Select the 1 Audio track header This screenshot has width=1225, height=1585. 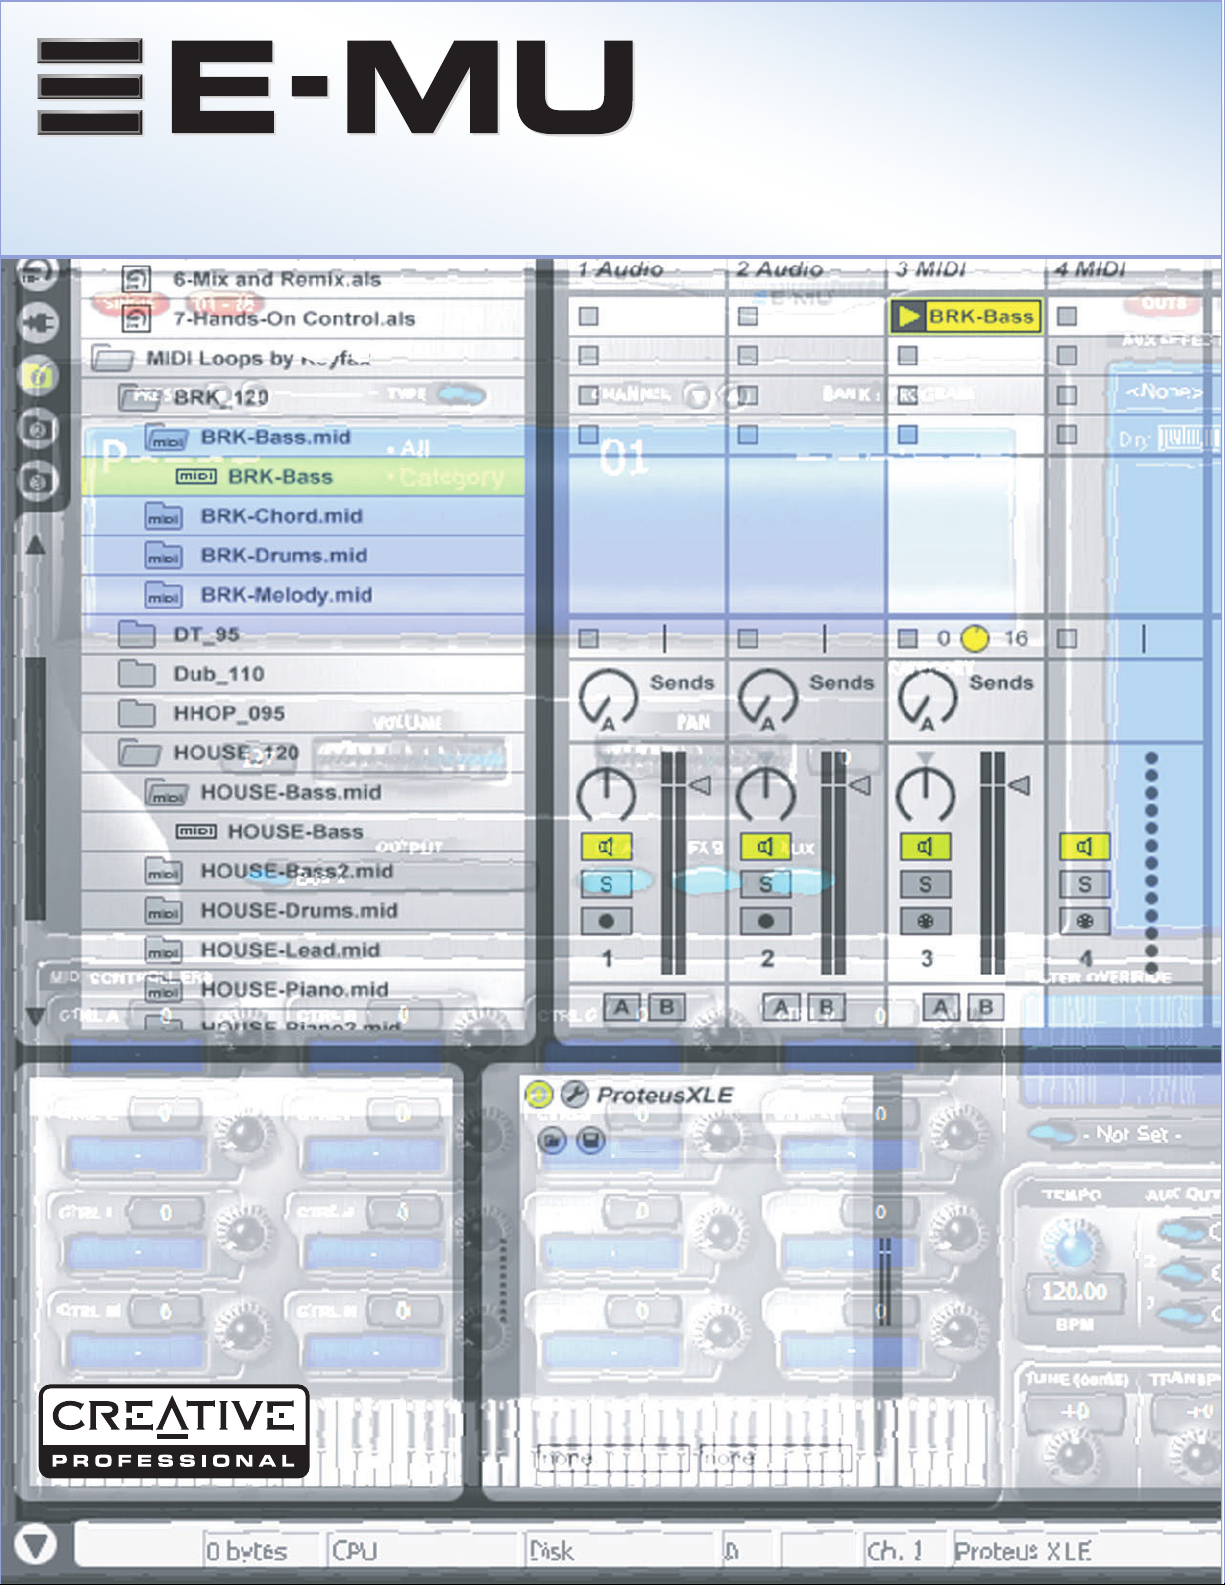tap(647, 270)
